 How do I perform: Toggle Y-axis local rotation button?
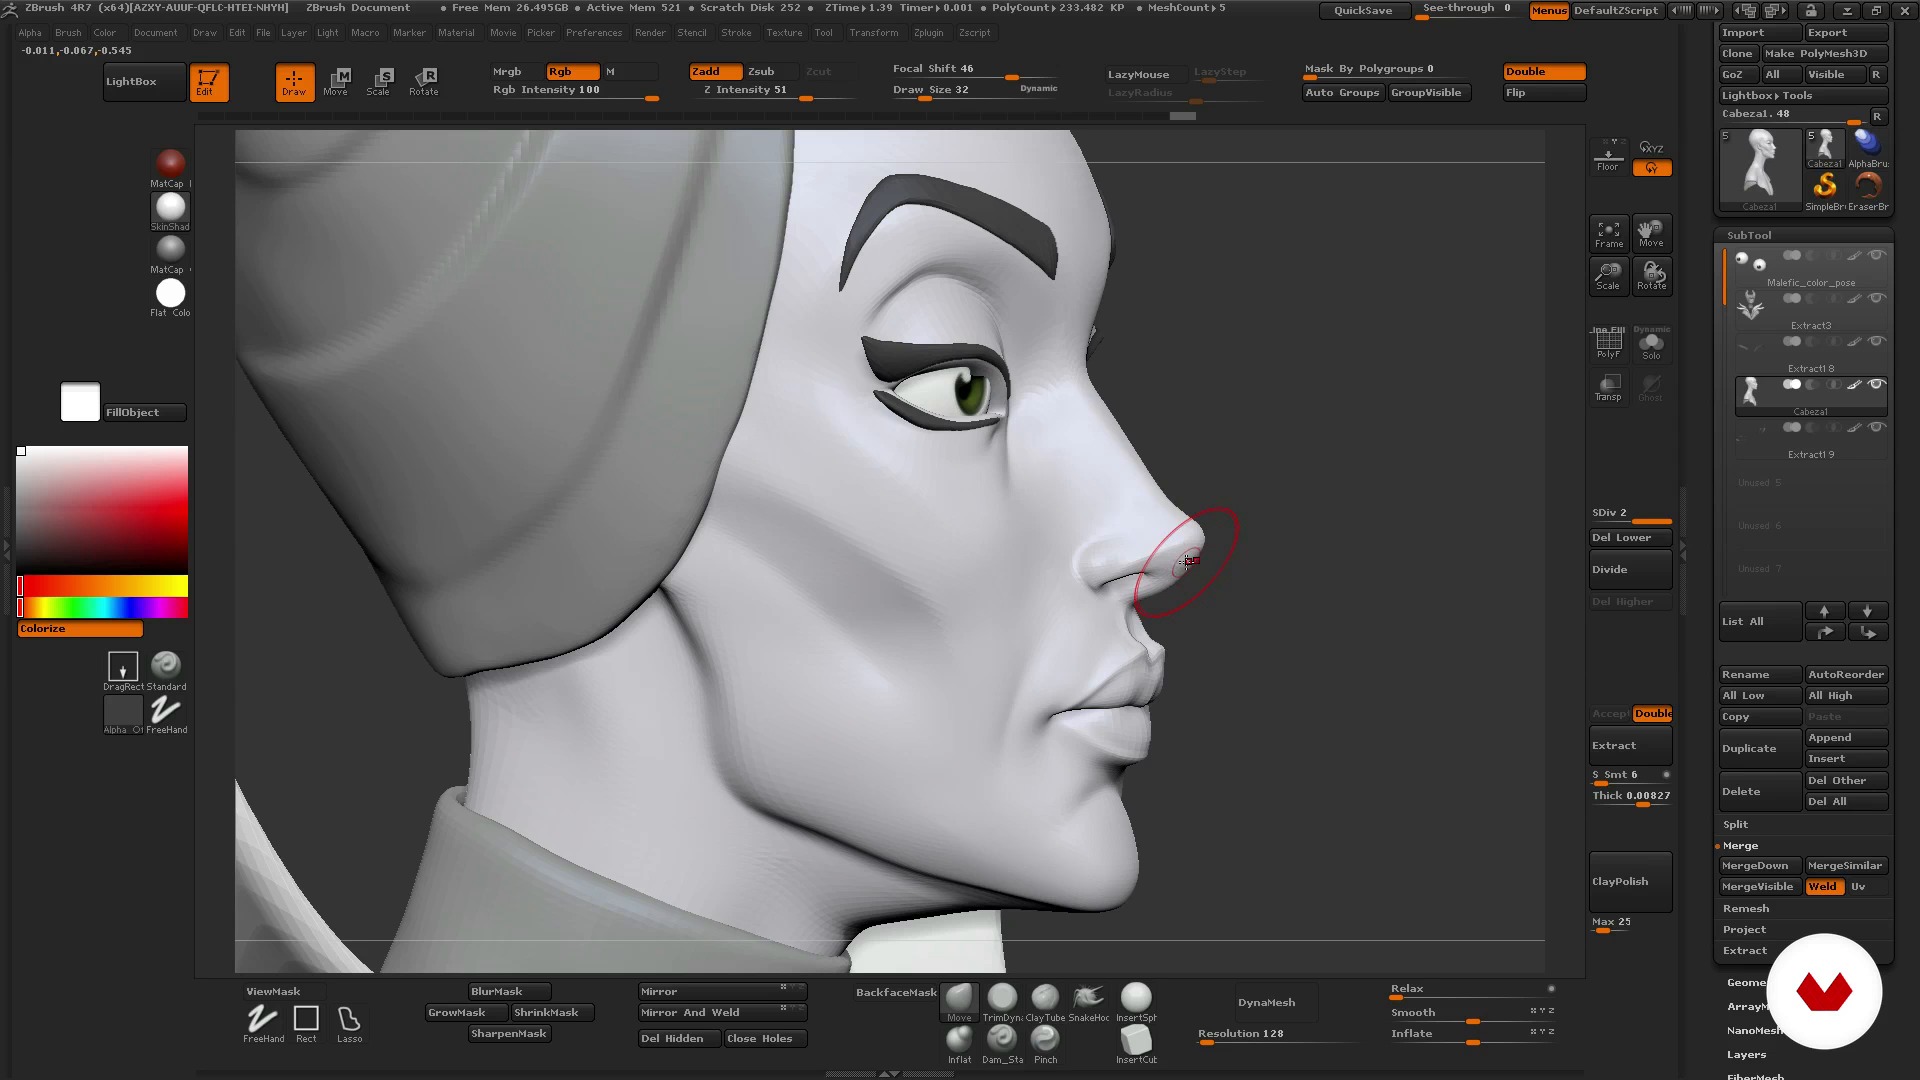[x=1652, y=168]
